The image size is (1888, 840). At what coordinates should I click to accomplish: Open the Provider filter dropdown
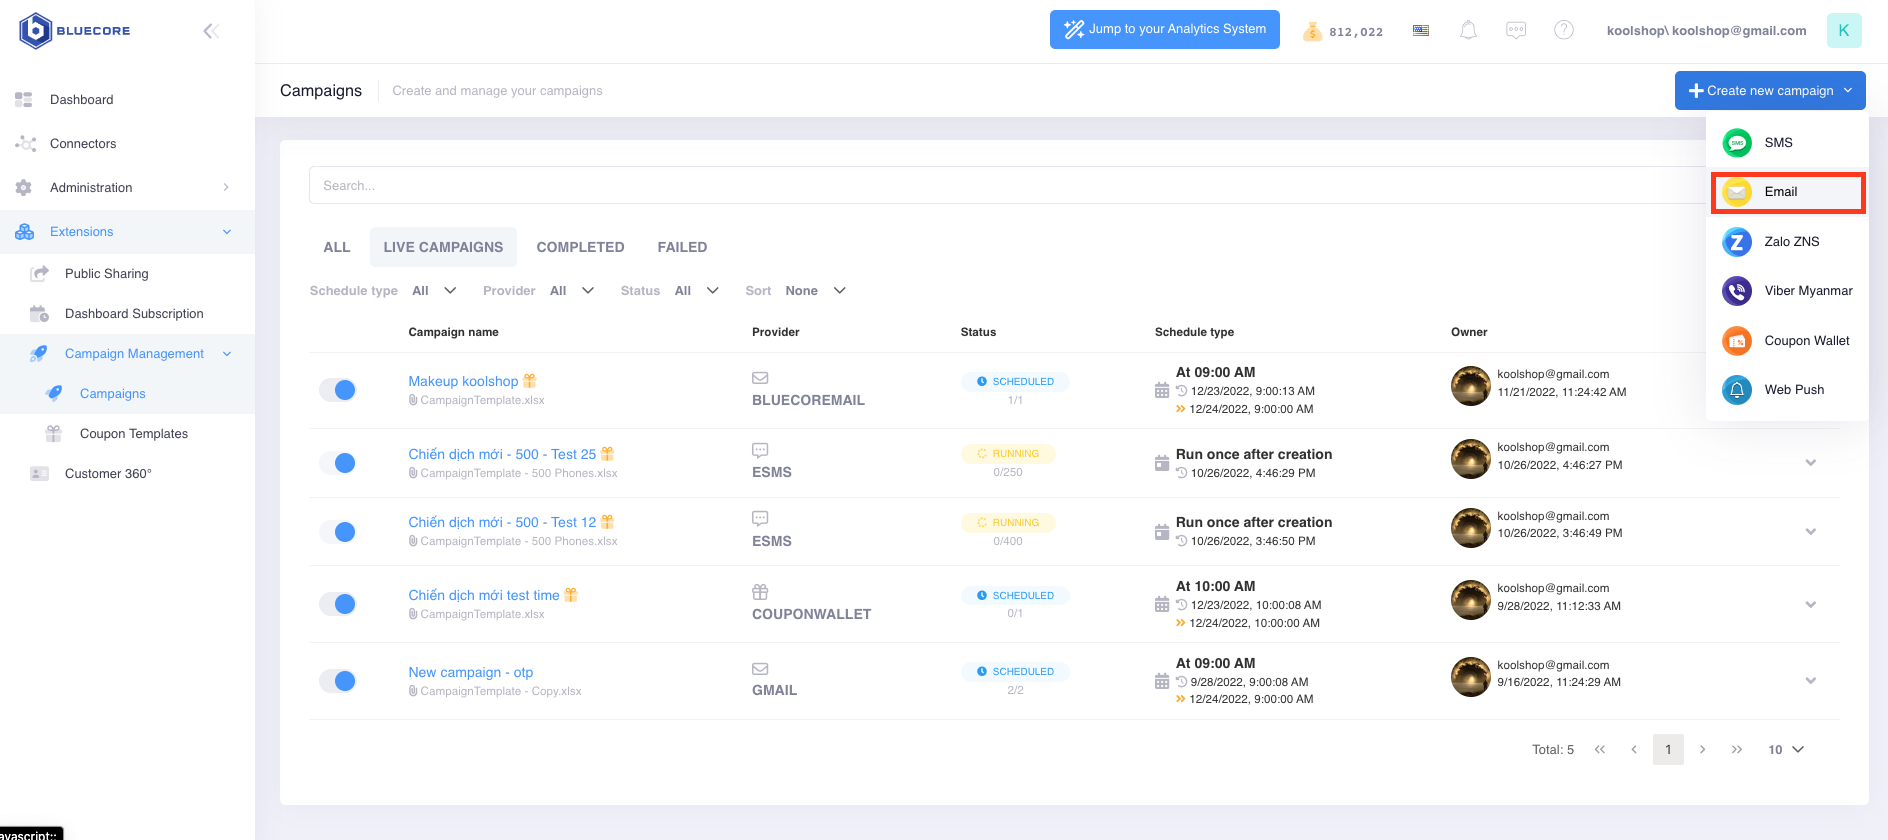[572, 291]
